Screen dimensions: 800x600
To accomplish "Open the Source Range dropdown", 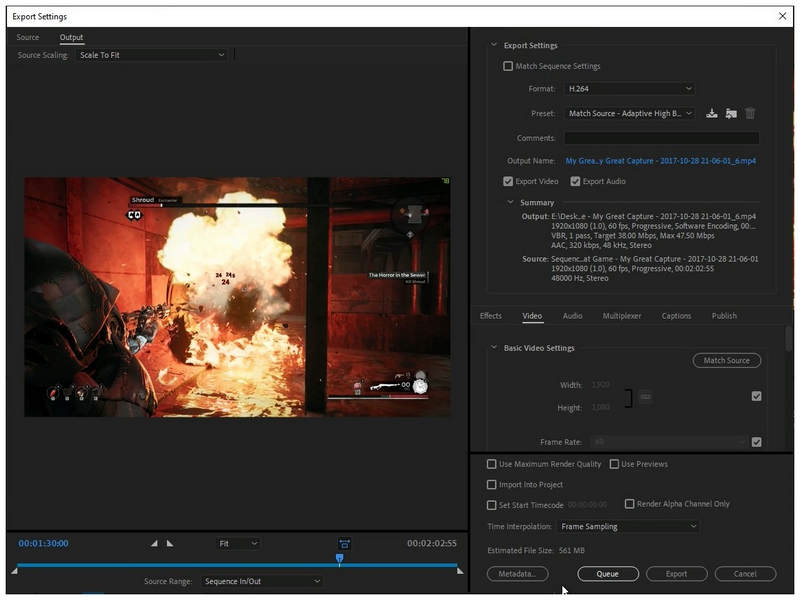I will (x=262, y=580).
